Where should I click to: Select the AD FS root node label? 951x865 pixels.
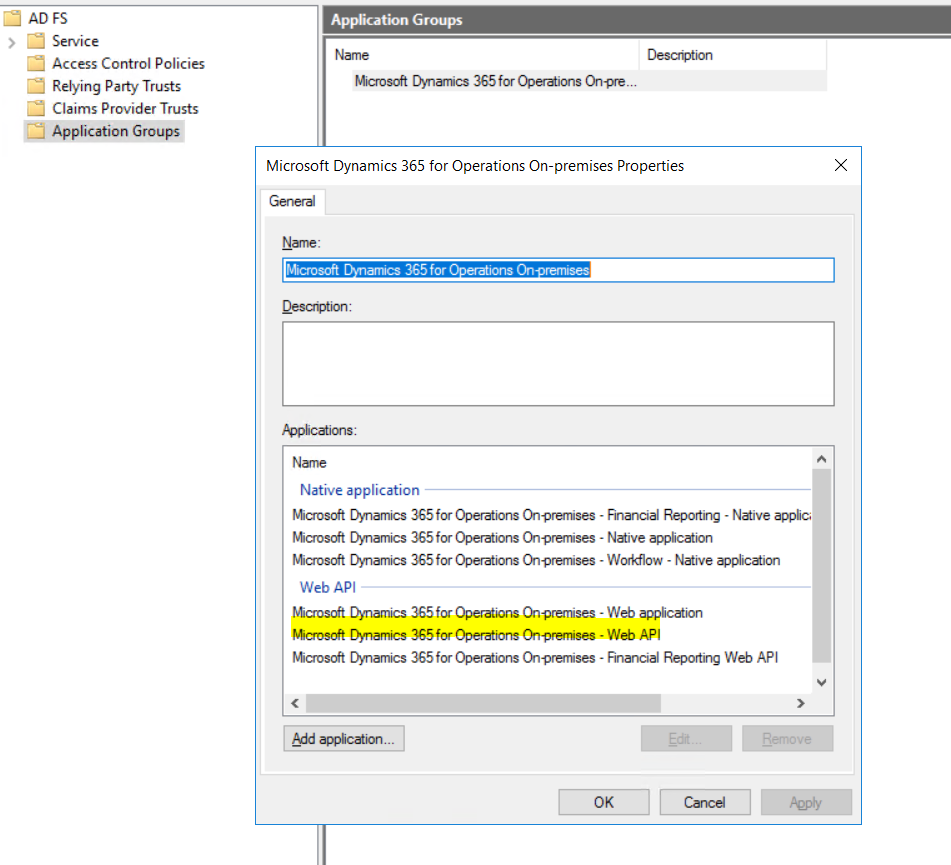pyautogui.click(x=48, y=18)
